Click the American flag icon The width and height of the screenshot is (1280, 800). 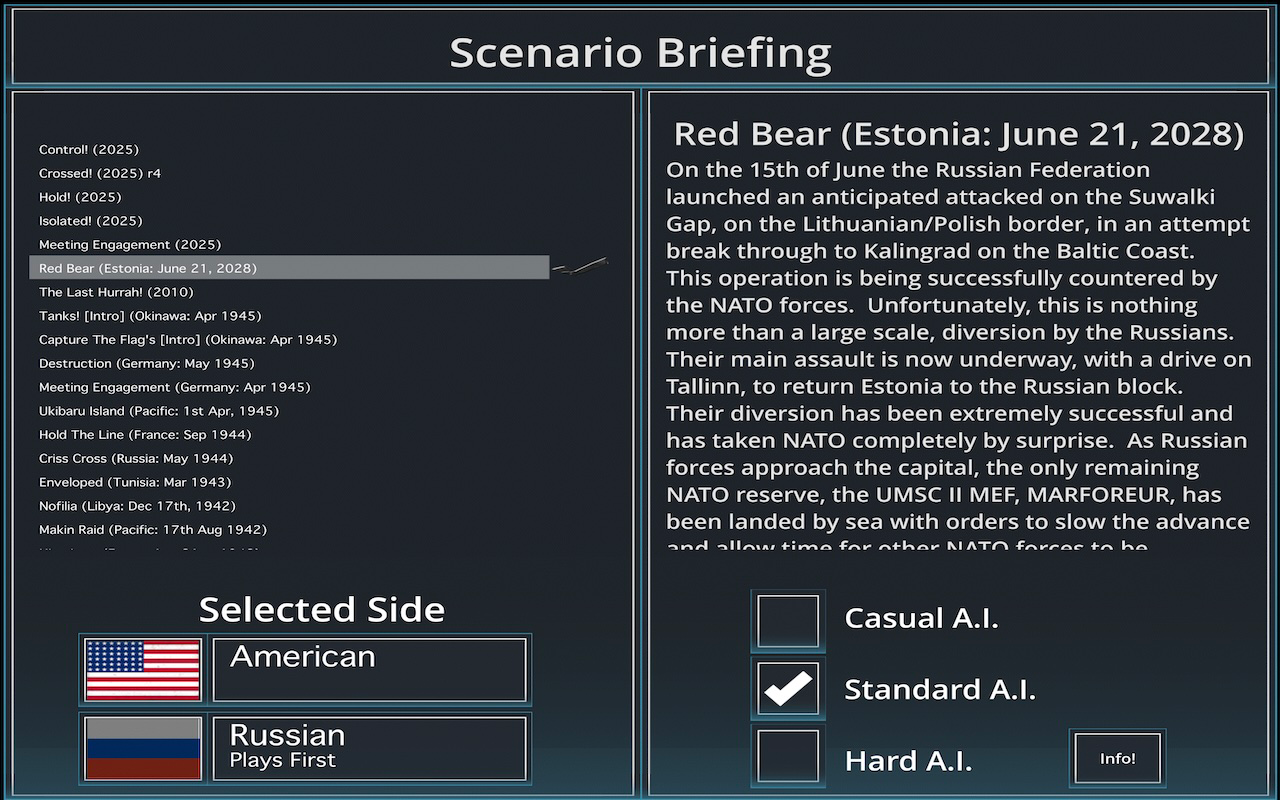(143, 669)
